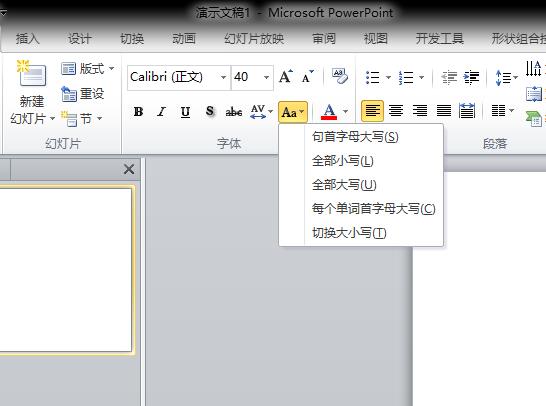546x406 pixels.
Task: Open the 节 section dropdown
Action: [x=82, y=119]
